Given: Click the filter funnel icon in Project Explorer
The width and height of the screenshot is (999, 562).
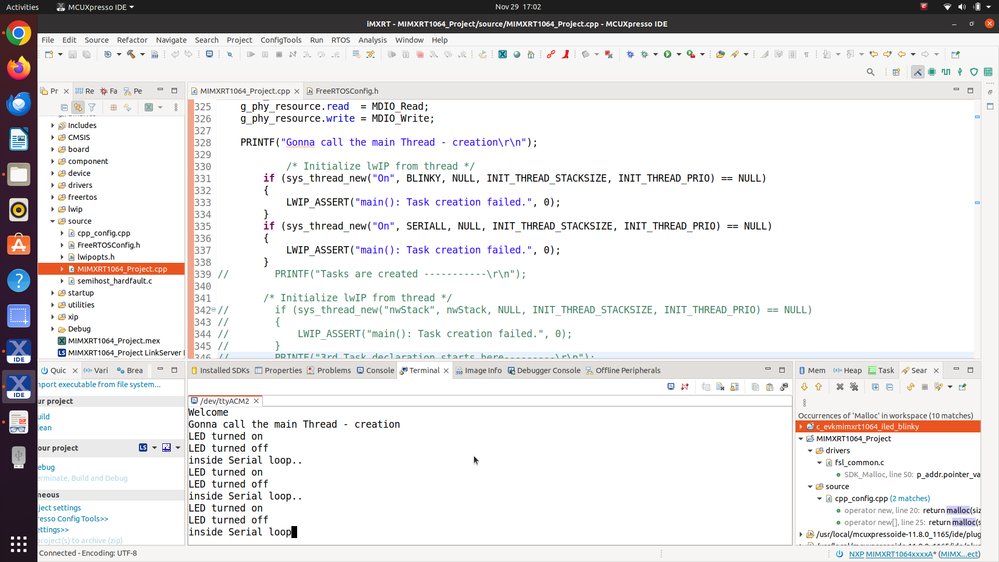Looking at the screenshot, I should tap(92, 108).
